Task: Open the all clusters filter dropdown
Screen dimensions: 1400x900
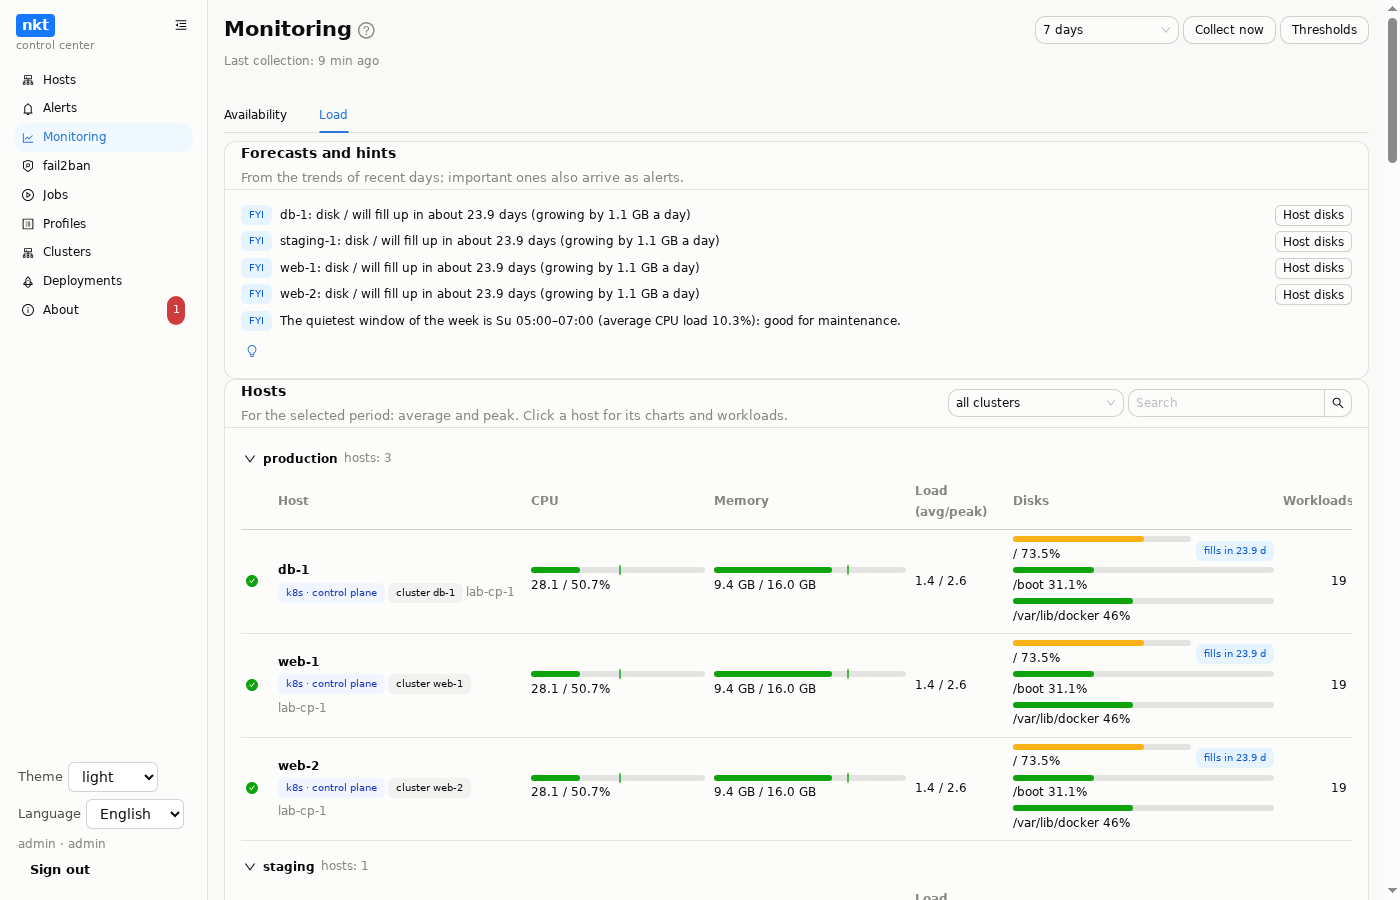Action: click(x=1036, y=403)
